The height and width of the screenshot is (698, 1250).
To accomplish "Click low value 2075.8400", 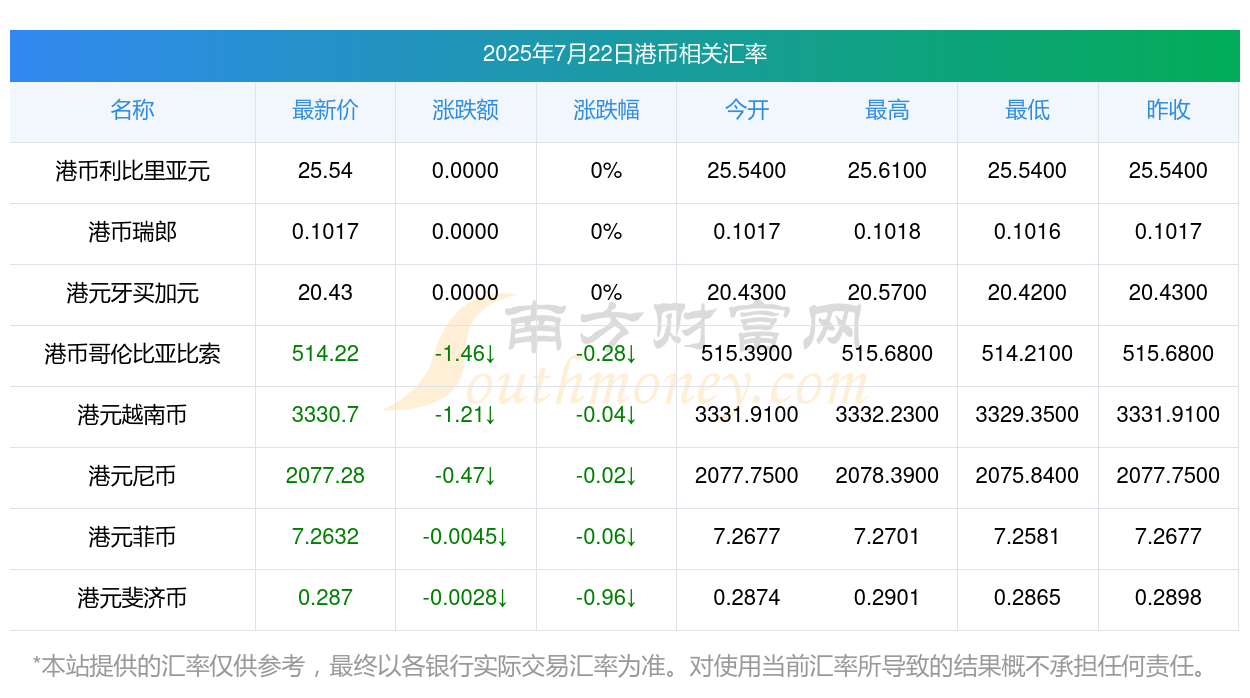I will click(x=1027, y=476).
